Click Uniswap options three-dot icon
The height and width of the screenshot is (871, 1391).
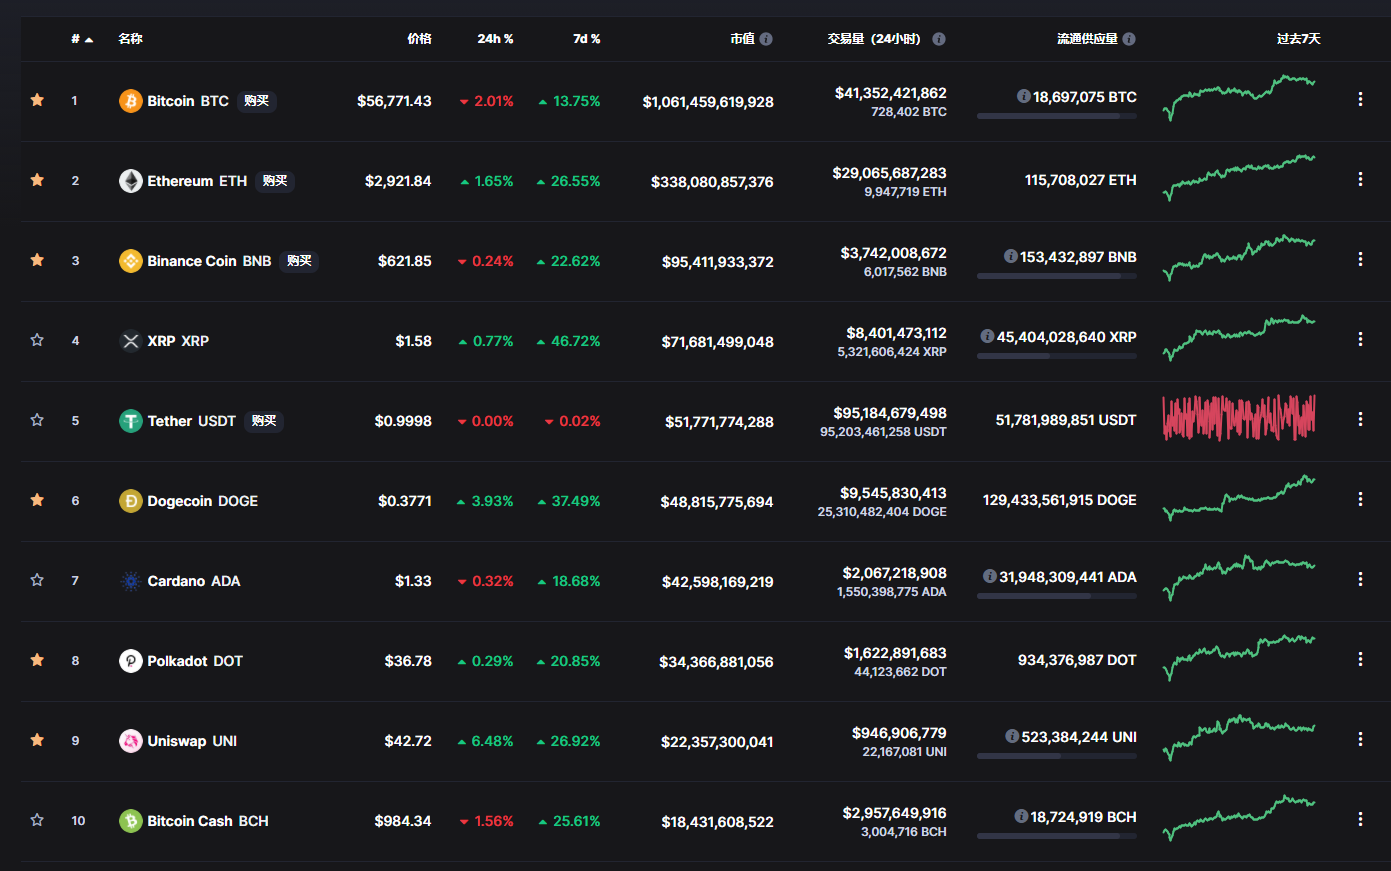pos(1360,739)
